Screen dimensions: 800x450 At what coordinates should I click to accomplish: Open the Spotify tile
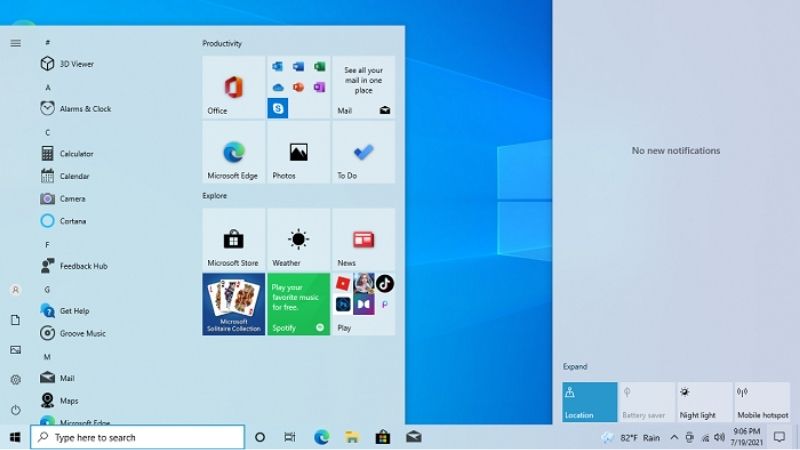click(x=298, y=304)
